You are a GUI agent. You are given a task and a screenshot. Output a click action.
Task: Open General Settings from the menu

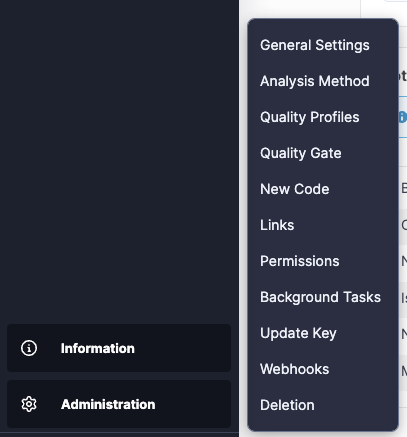pos(315,45)
